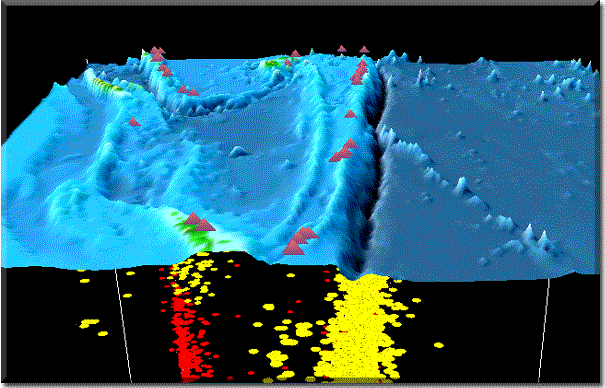Viewport: 605px width, 388px height.
Task: Click the single volcano triangle at top center
Action: (295, 53)
